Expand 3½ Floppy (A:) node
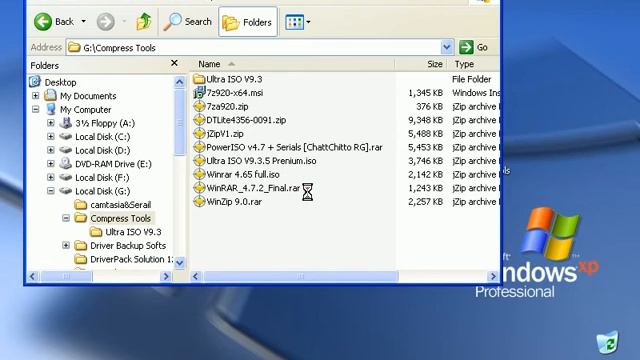Image resolution: width=640 pixels, height=360 pixels. 51,123
